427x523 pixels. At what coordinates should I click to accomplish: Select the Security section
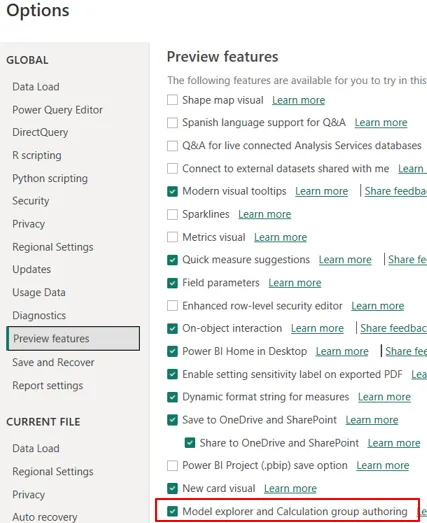click(31, 201)
